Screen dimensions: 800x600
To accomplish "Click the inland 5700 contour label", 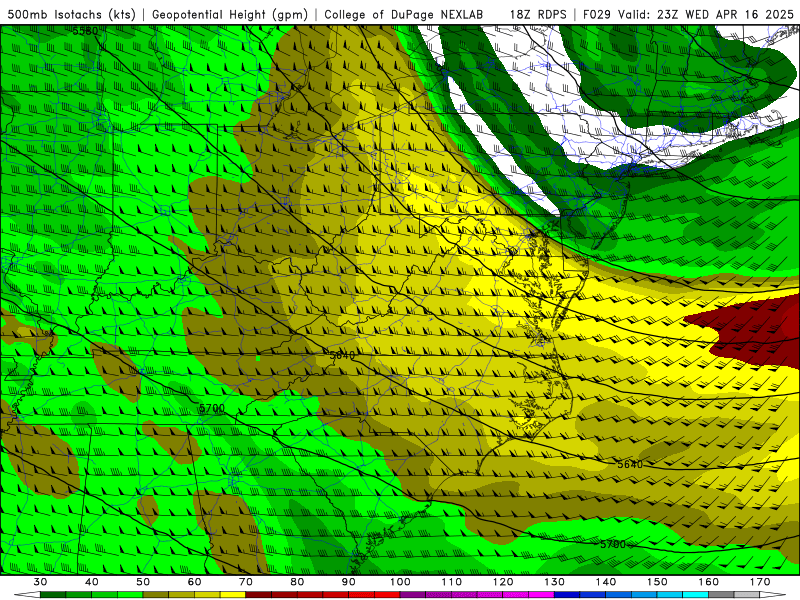I will pos(212,408).
